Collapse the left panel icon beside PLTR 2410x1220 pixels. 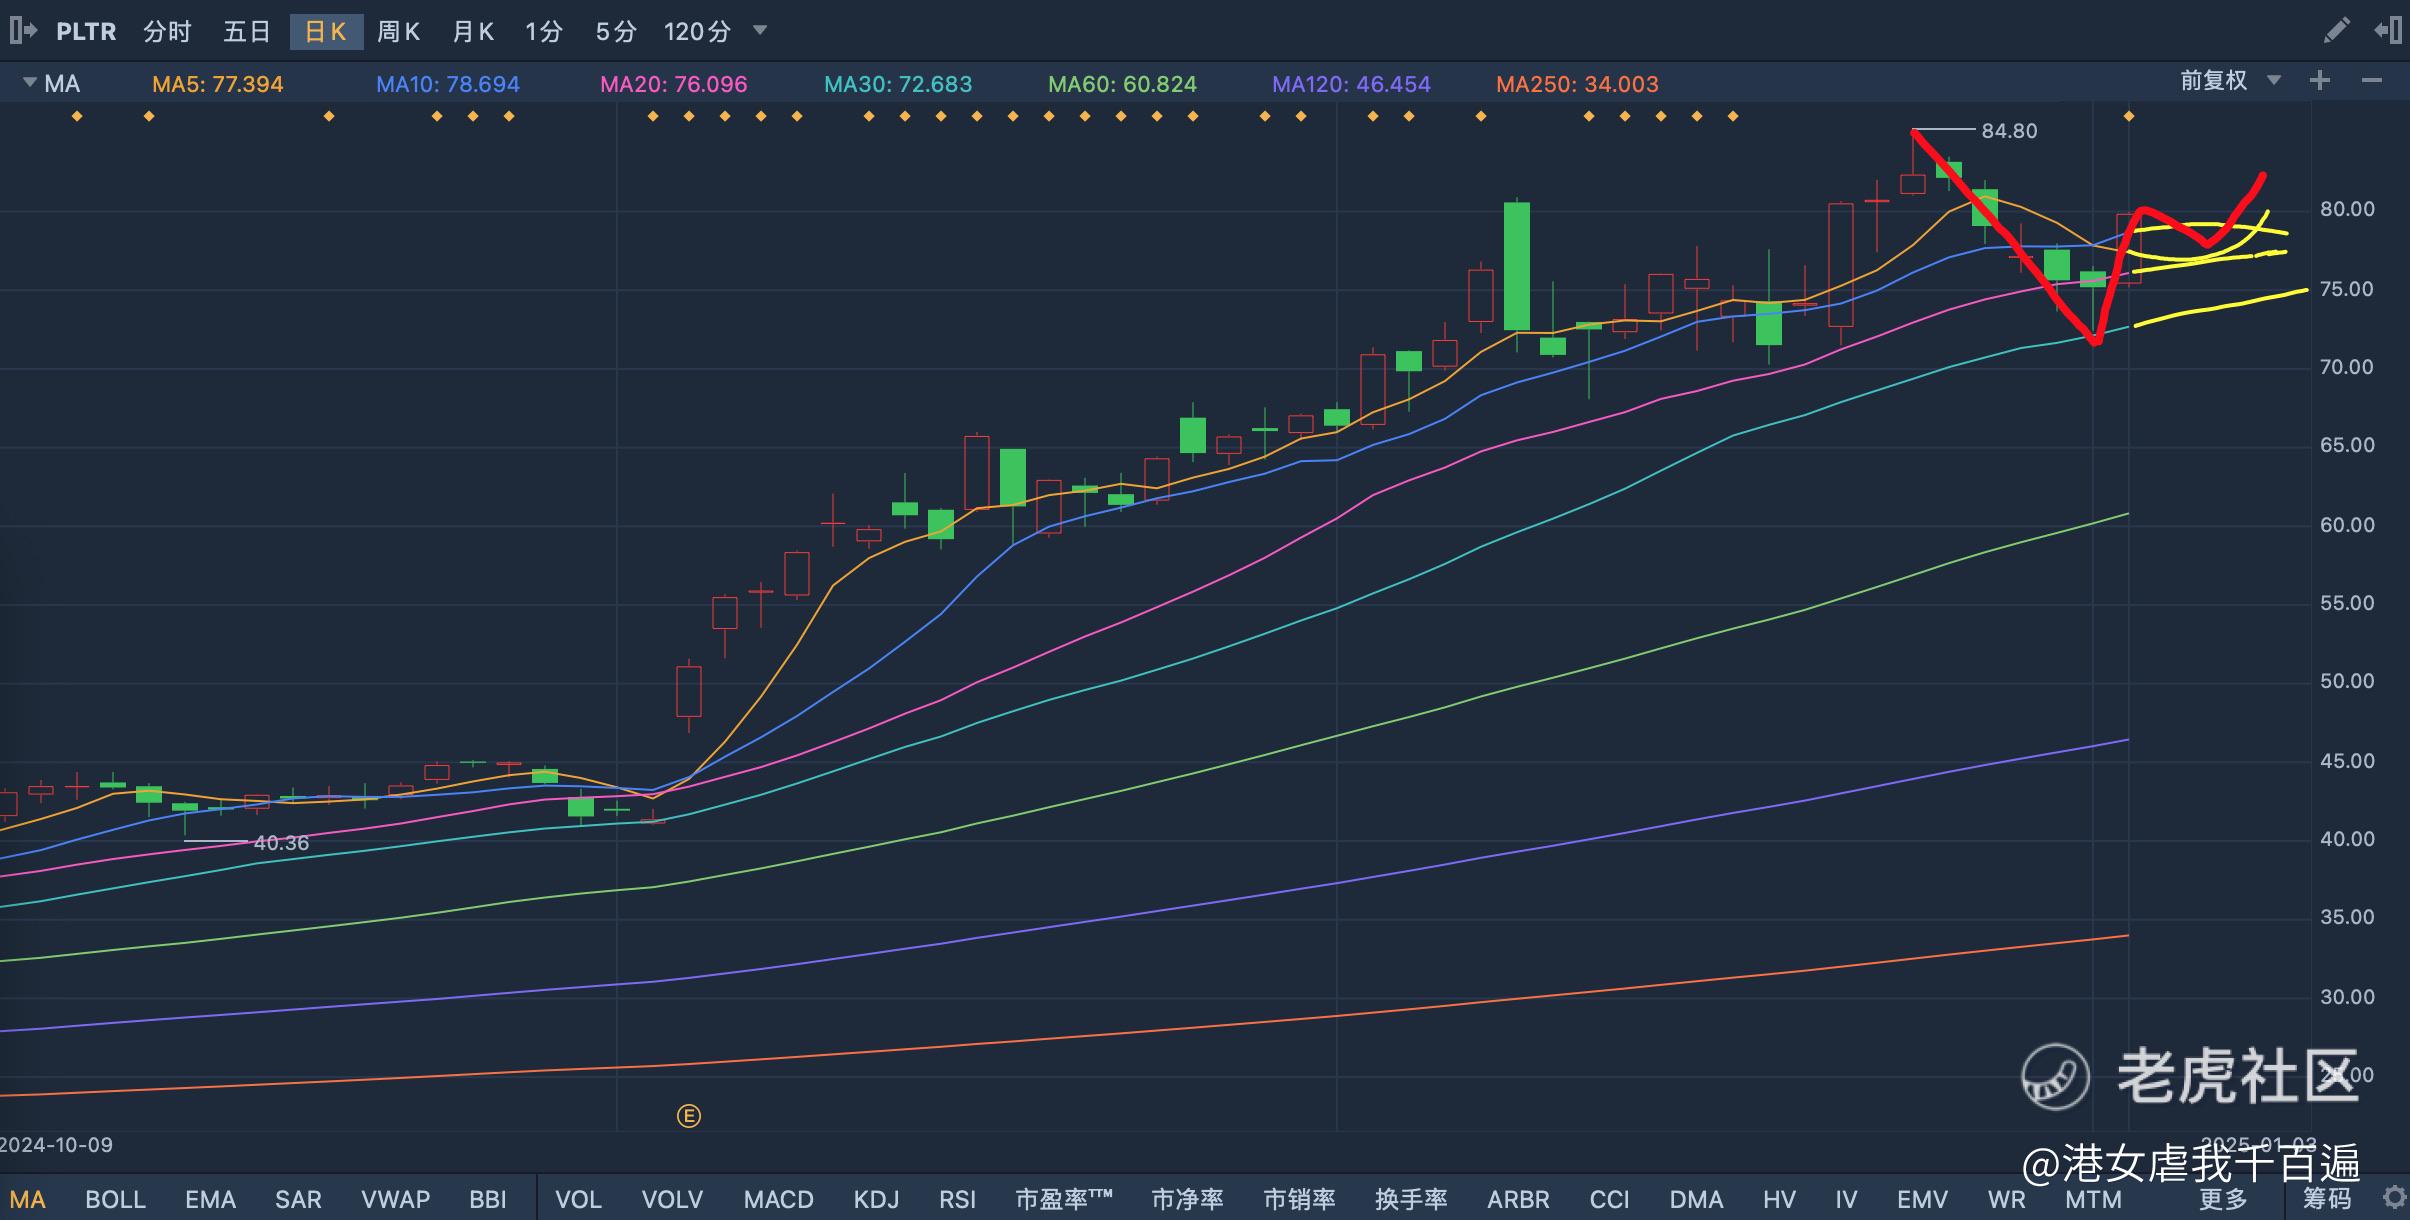pos(23,31)
